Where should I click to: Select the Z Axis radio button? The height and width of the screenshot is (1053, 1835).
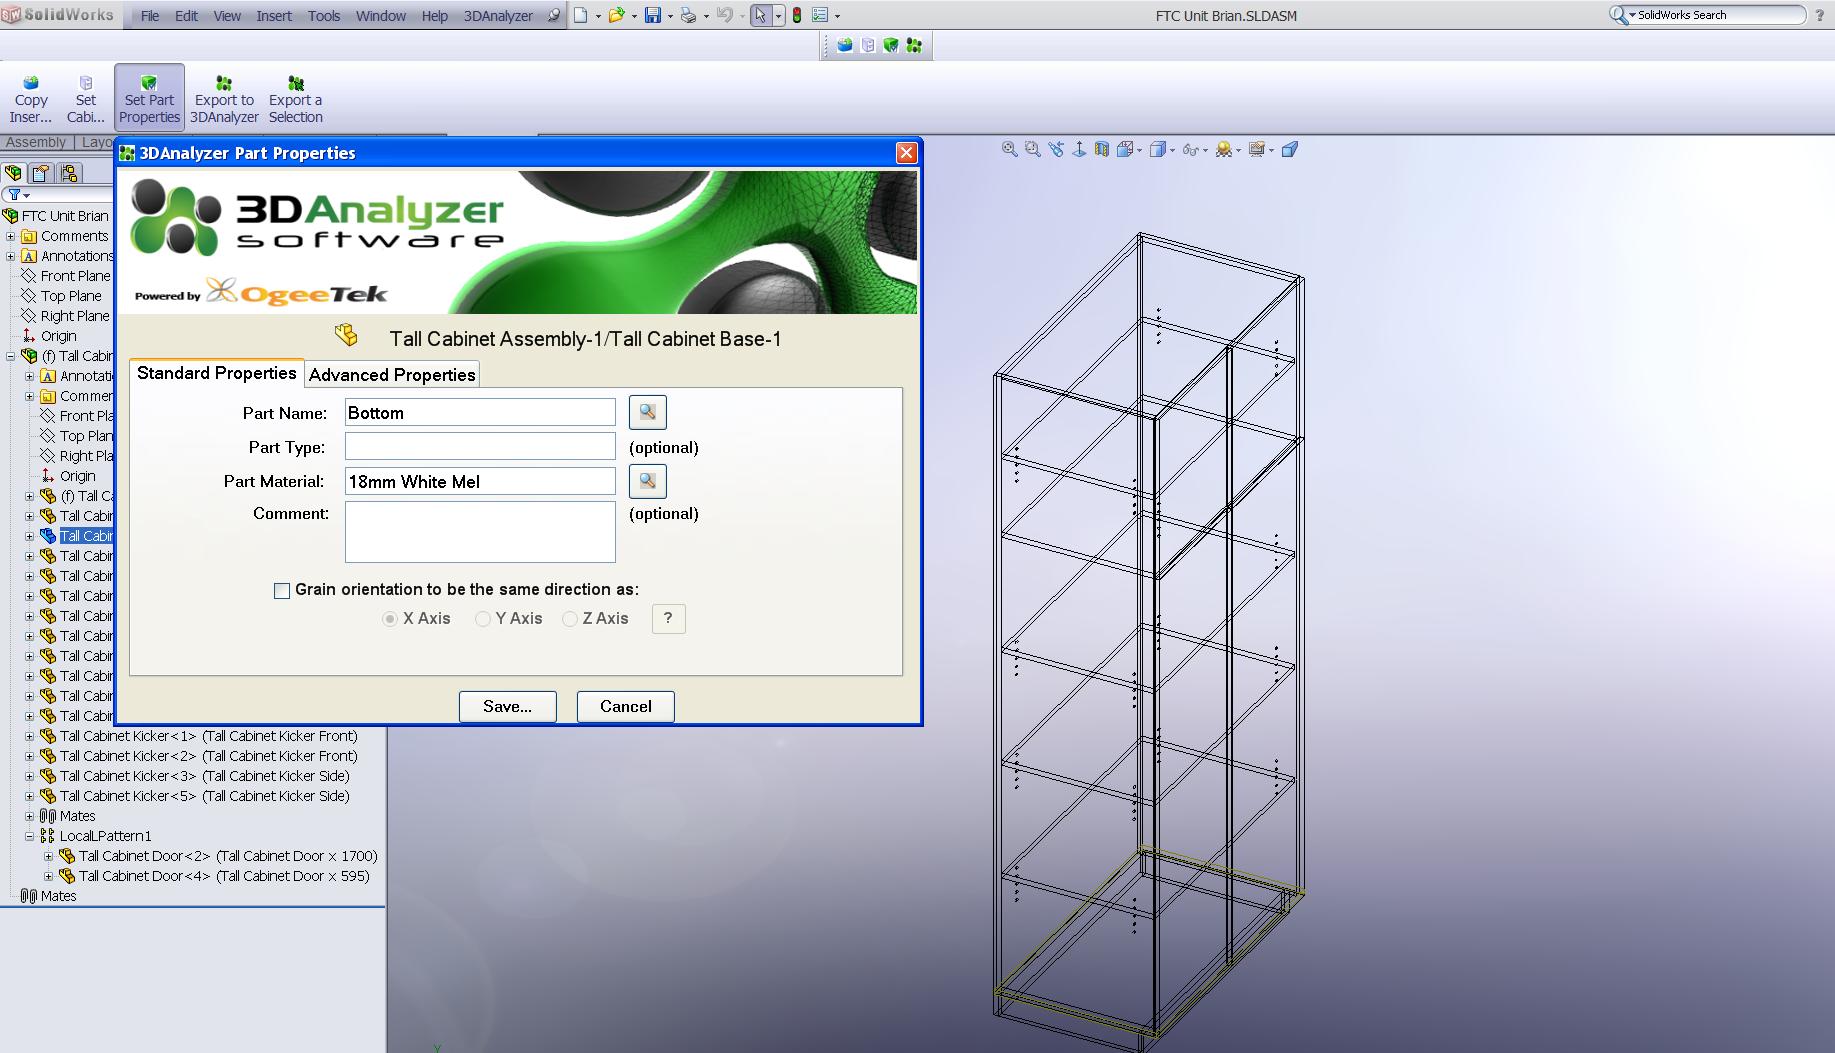(570, 619)
